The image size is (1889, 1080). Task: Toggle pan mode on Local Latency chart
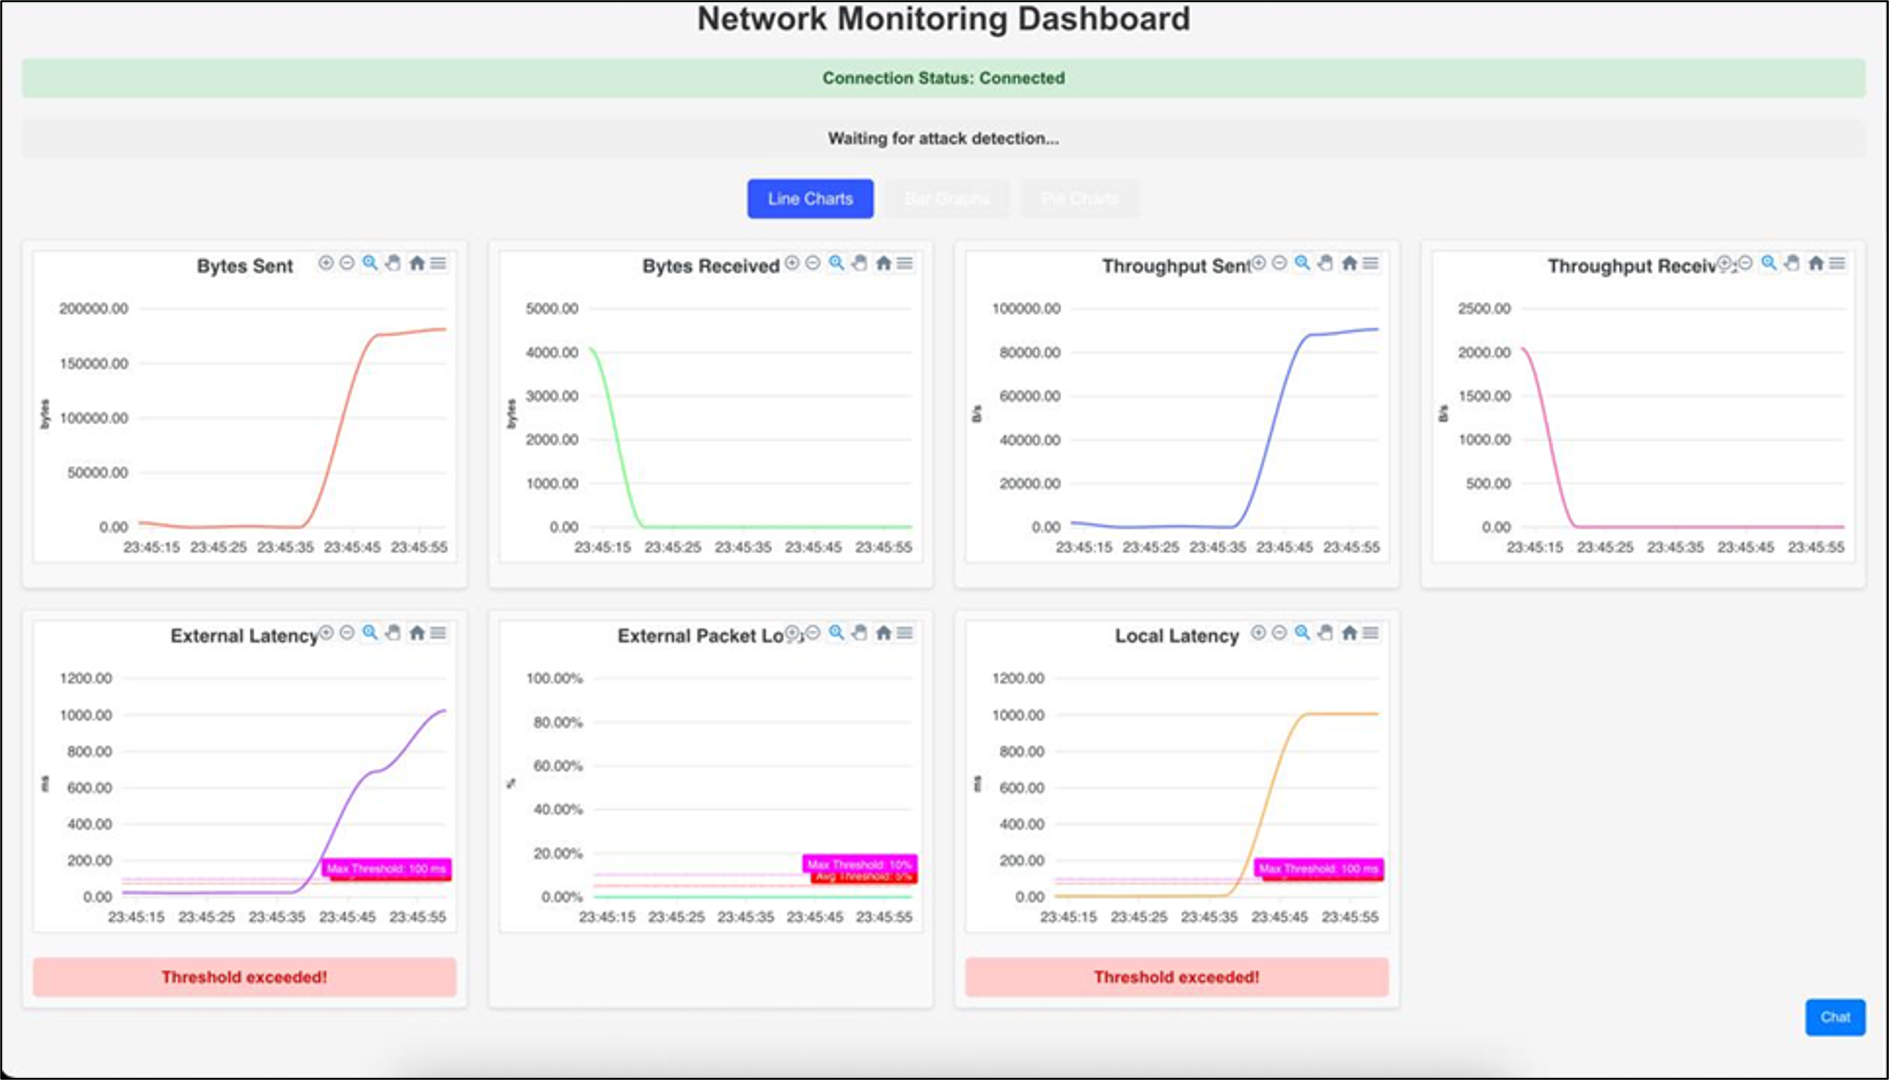[1325, 633]
